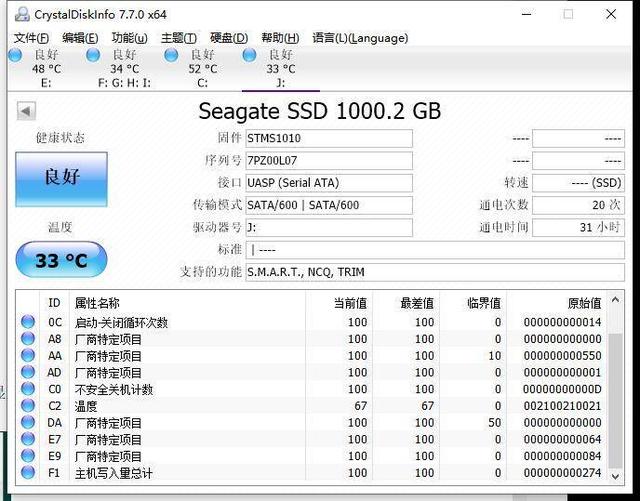Click the health orb for drive C:
Viewport: 640px width, 501px height.
pos(171,55)
